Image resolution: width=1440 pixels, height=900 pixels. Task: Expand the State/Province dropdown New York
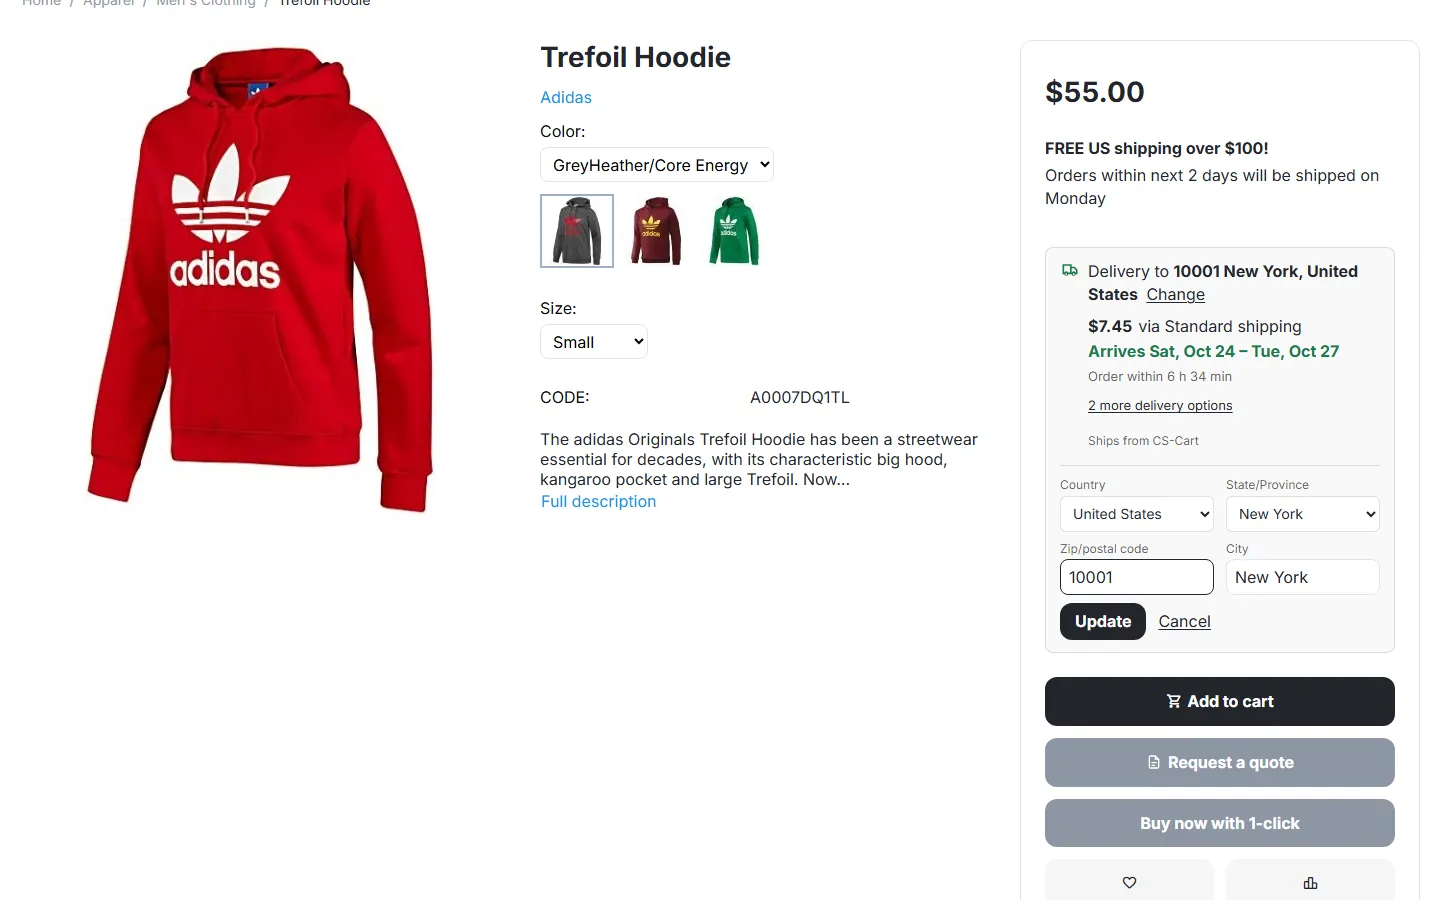pyautogui.click(x=1303, y=514)
